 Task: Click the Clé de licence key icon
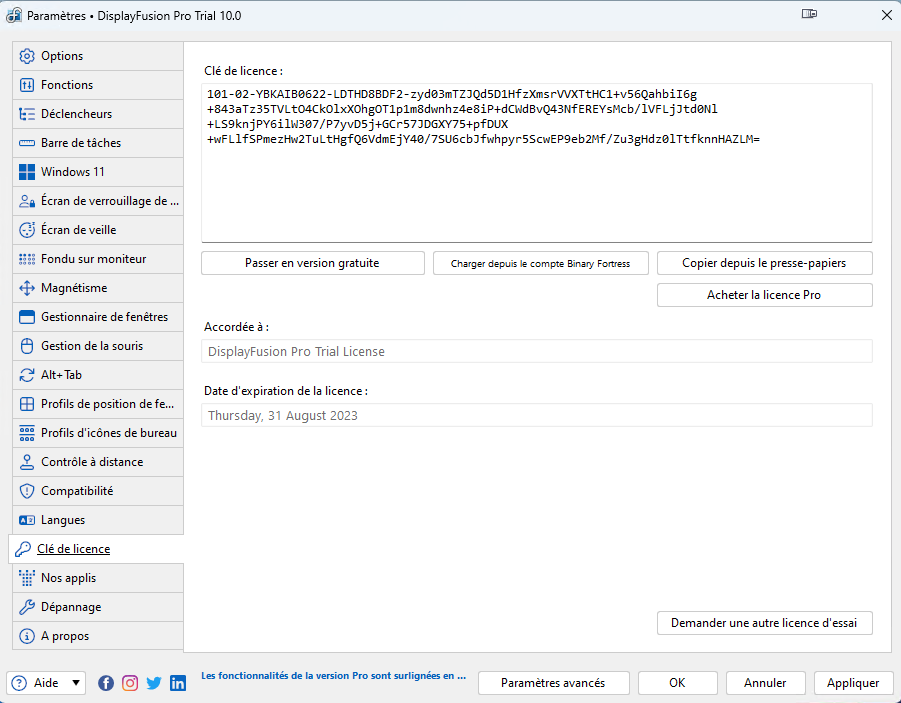coord(23,550)
